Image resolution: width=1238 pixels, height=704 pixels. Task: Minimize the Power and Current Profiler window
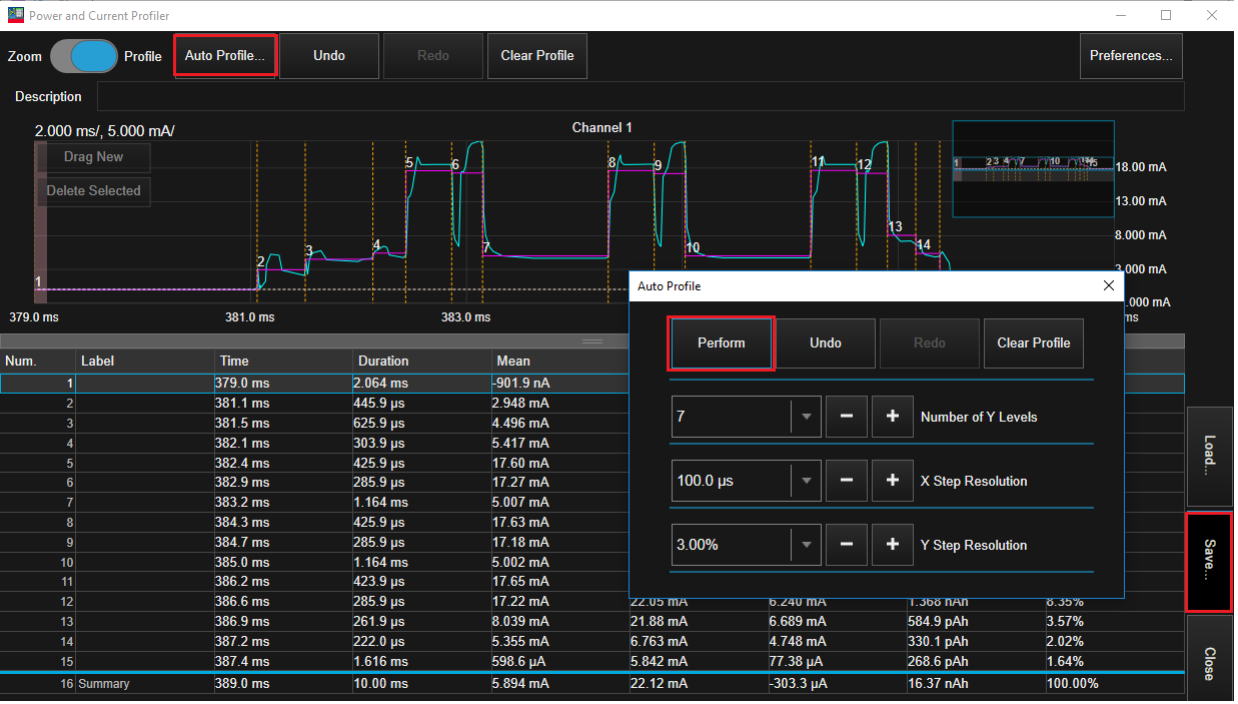pos(1120,15)
